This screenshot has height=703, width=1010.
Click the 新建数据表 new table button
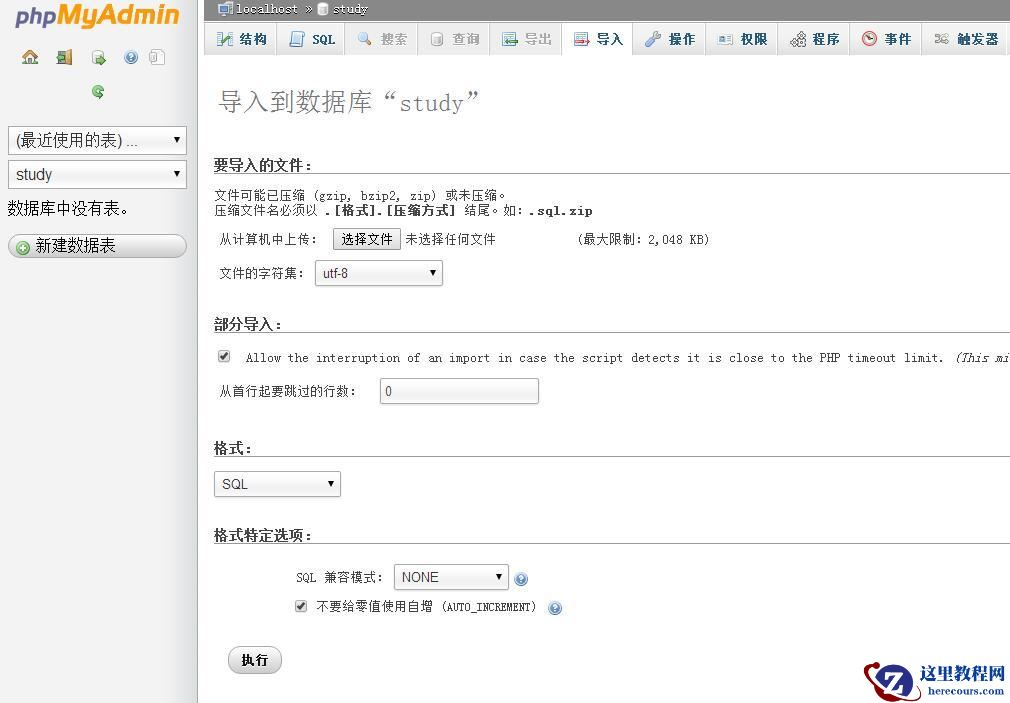(x=97, y=246)
